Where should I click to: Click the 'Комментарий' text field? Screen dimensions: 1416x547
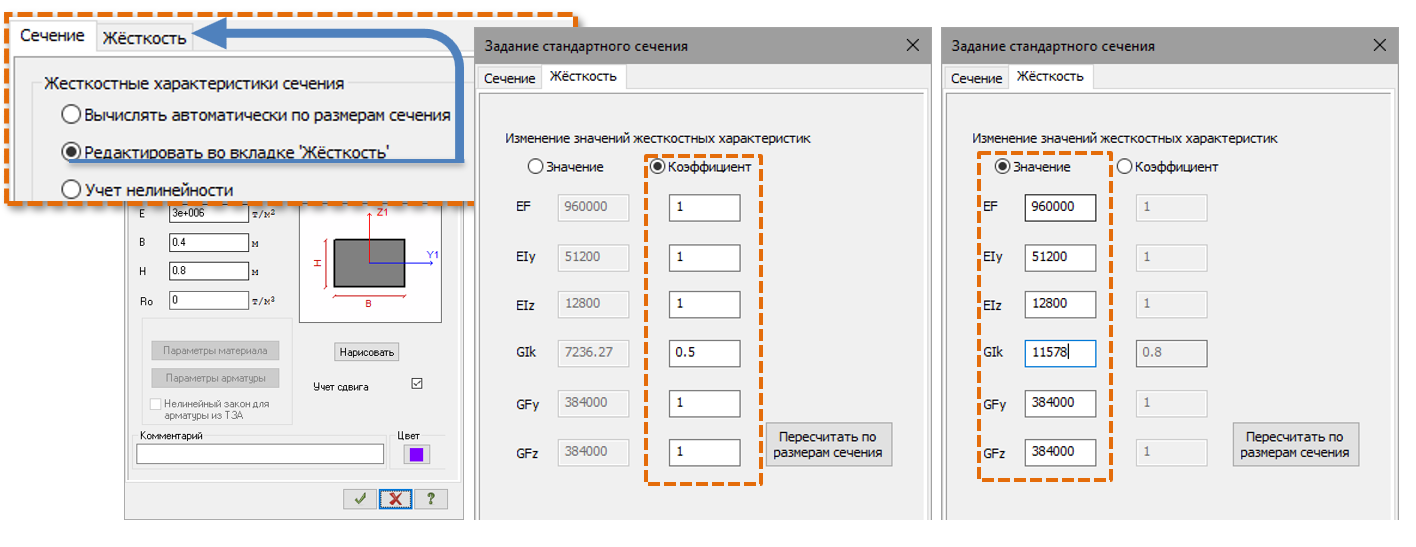click(260, 455)
